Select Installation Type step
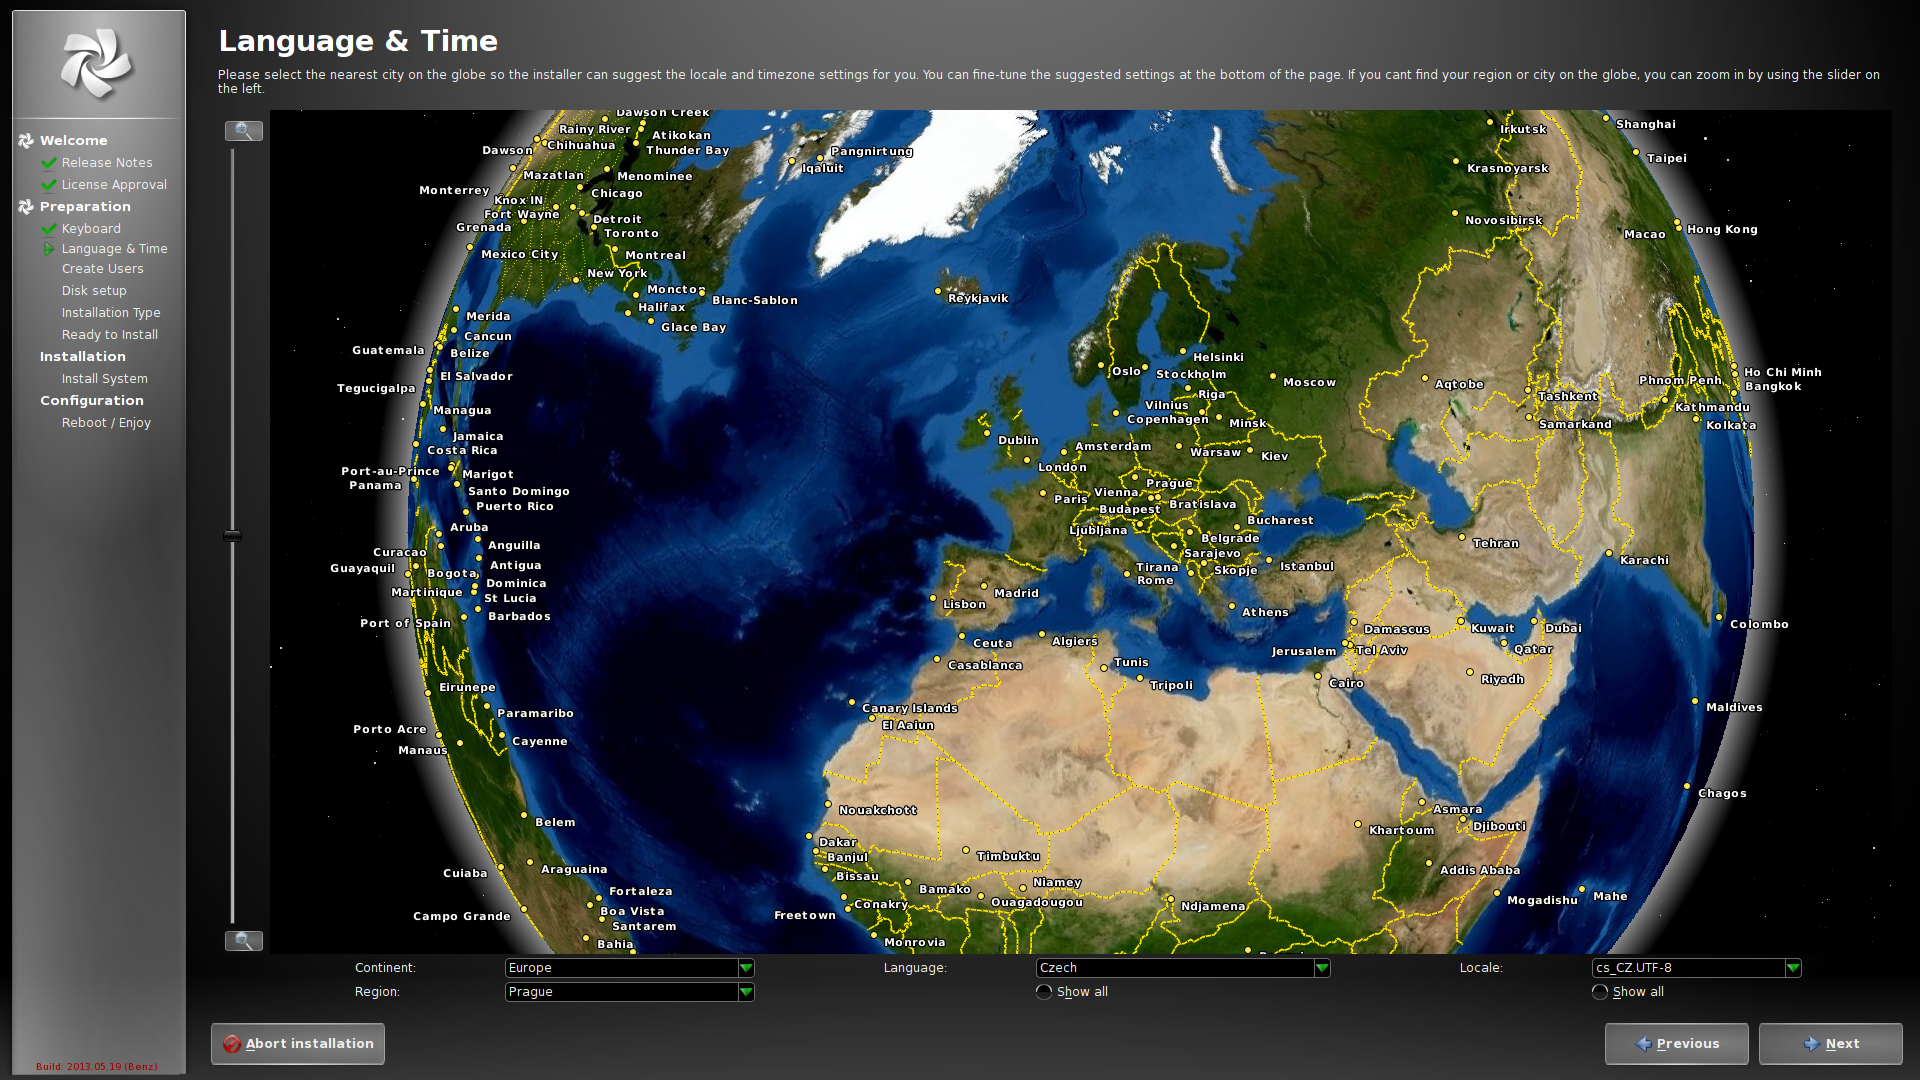 pyautogui.click(x=111, y=313)
